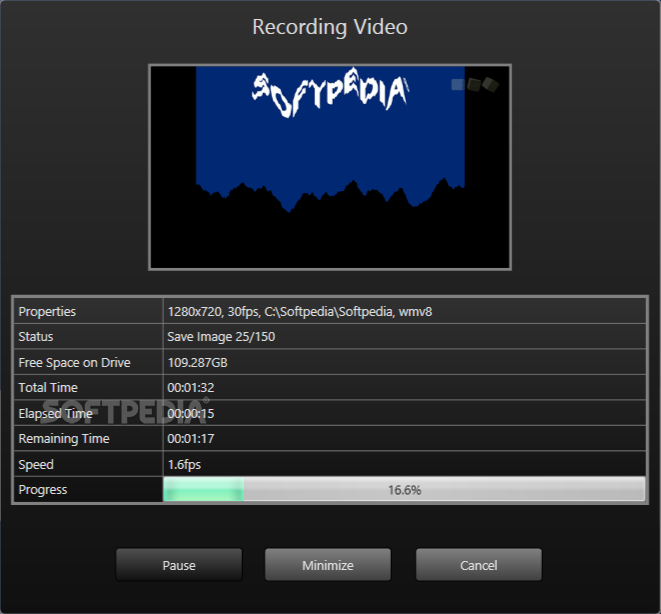Pause the video recording
The height and width of the screenshot is (614, 661).
(179, 565)
